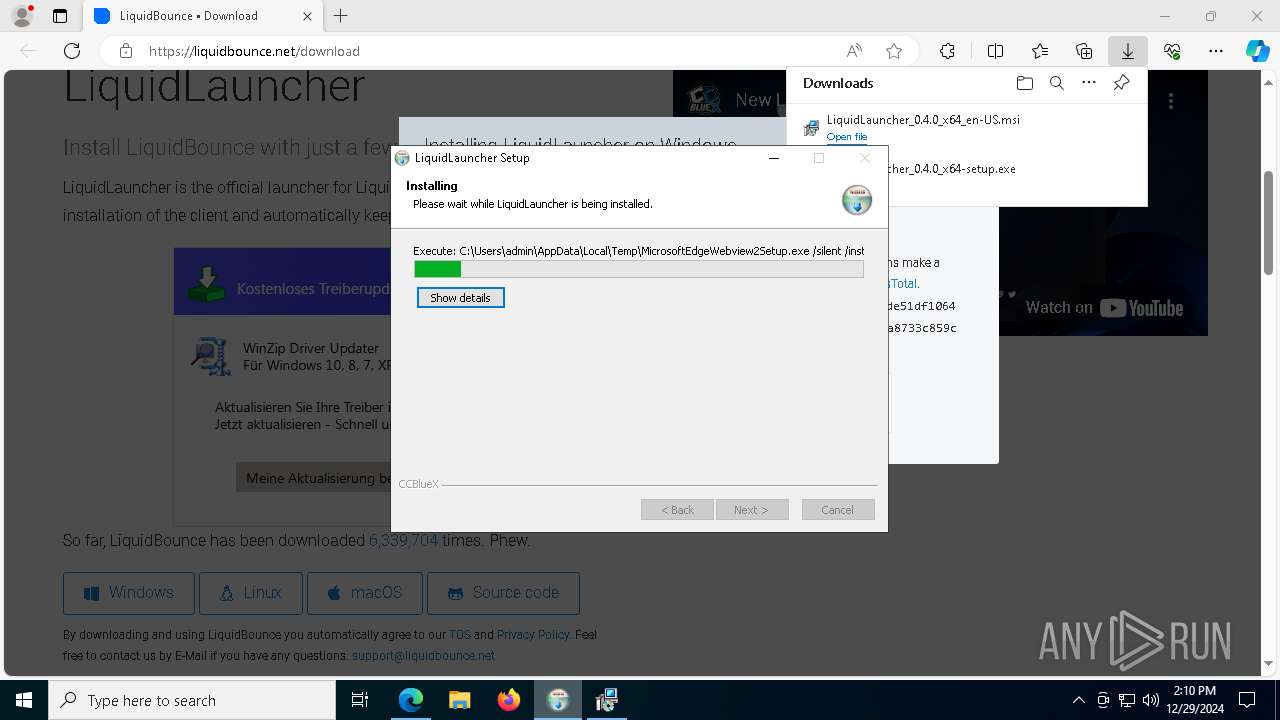The height and width of the screenshot is (720, 1280).
Task: Click the installer taskbar icon beside setup
Action: pyautogui.click(x=606, y=700)
